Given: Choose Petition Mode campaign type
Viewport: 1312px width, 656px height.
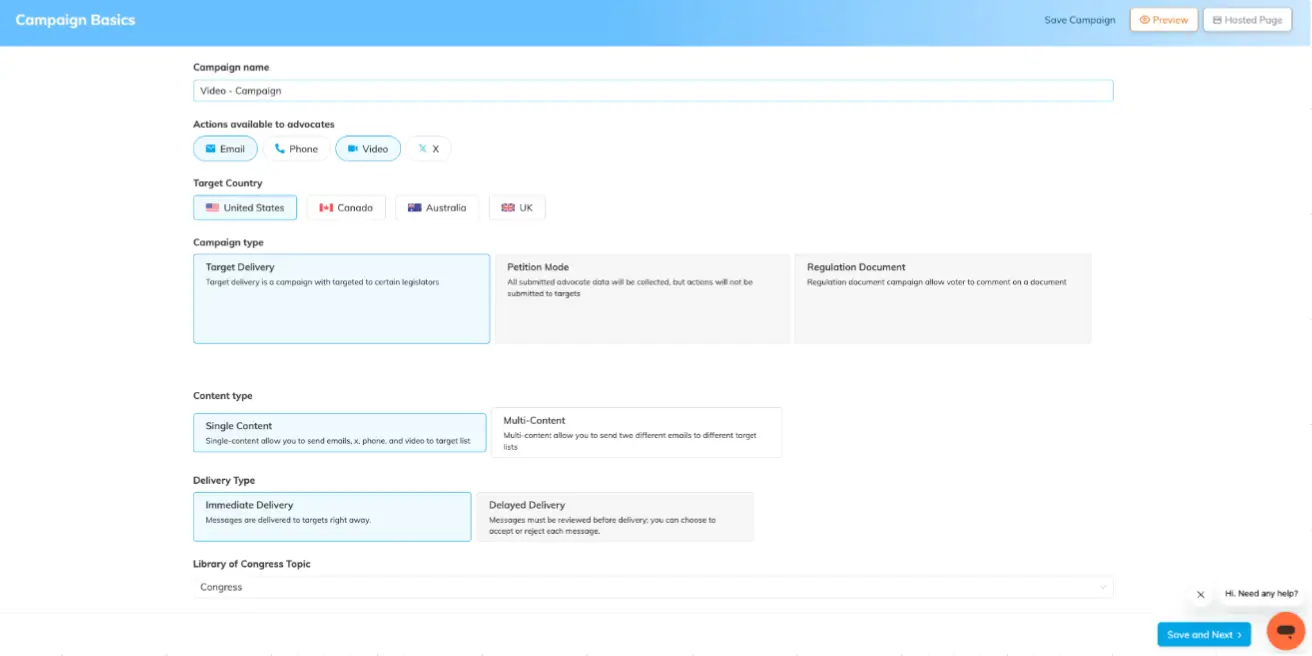Looking at the screenshot, I should pyautogui.click(x=642, y=298).
